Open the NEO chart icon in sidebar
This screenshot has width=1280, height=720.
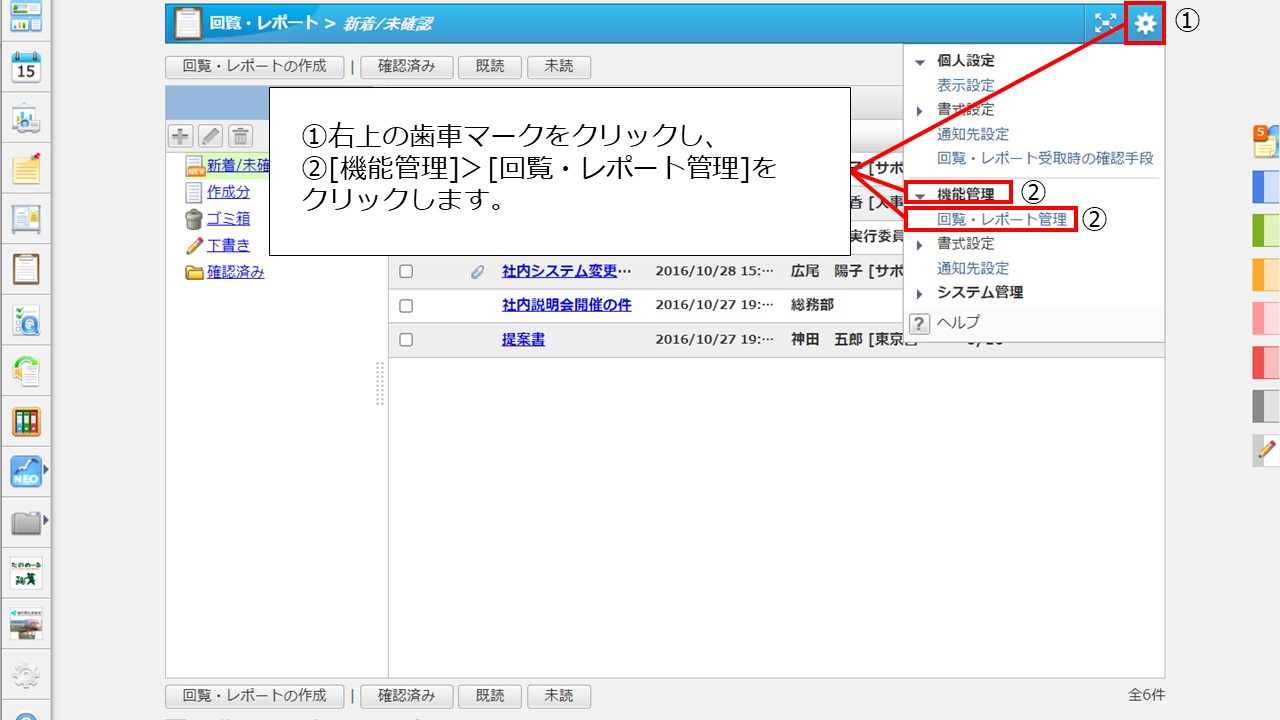click(26, 471)
